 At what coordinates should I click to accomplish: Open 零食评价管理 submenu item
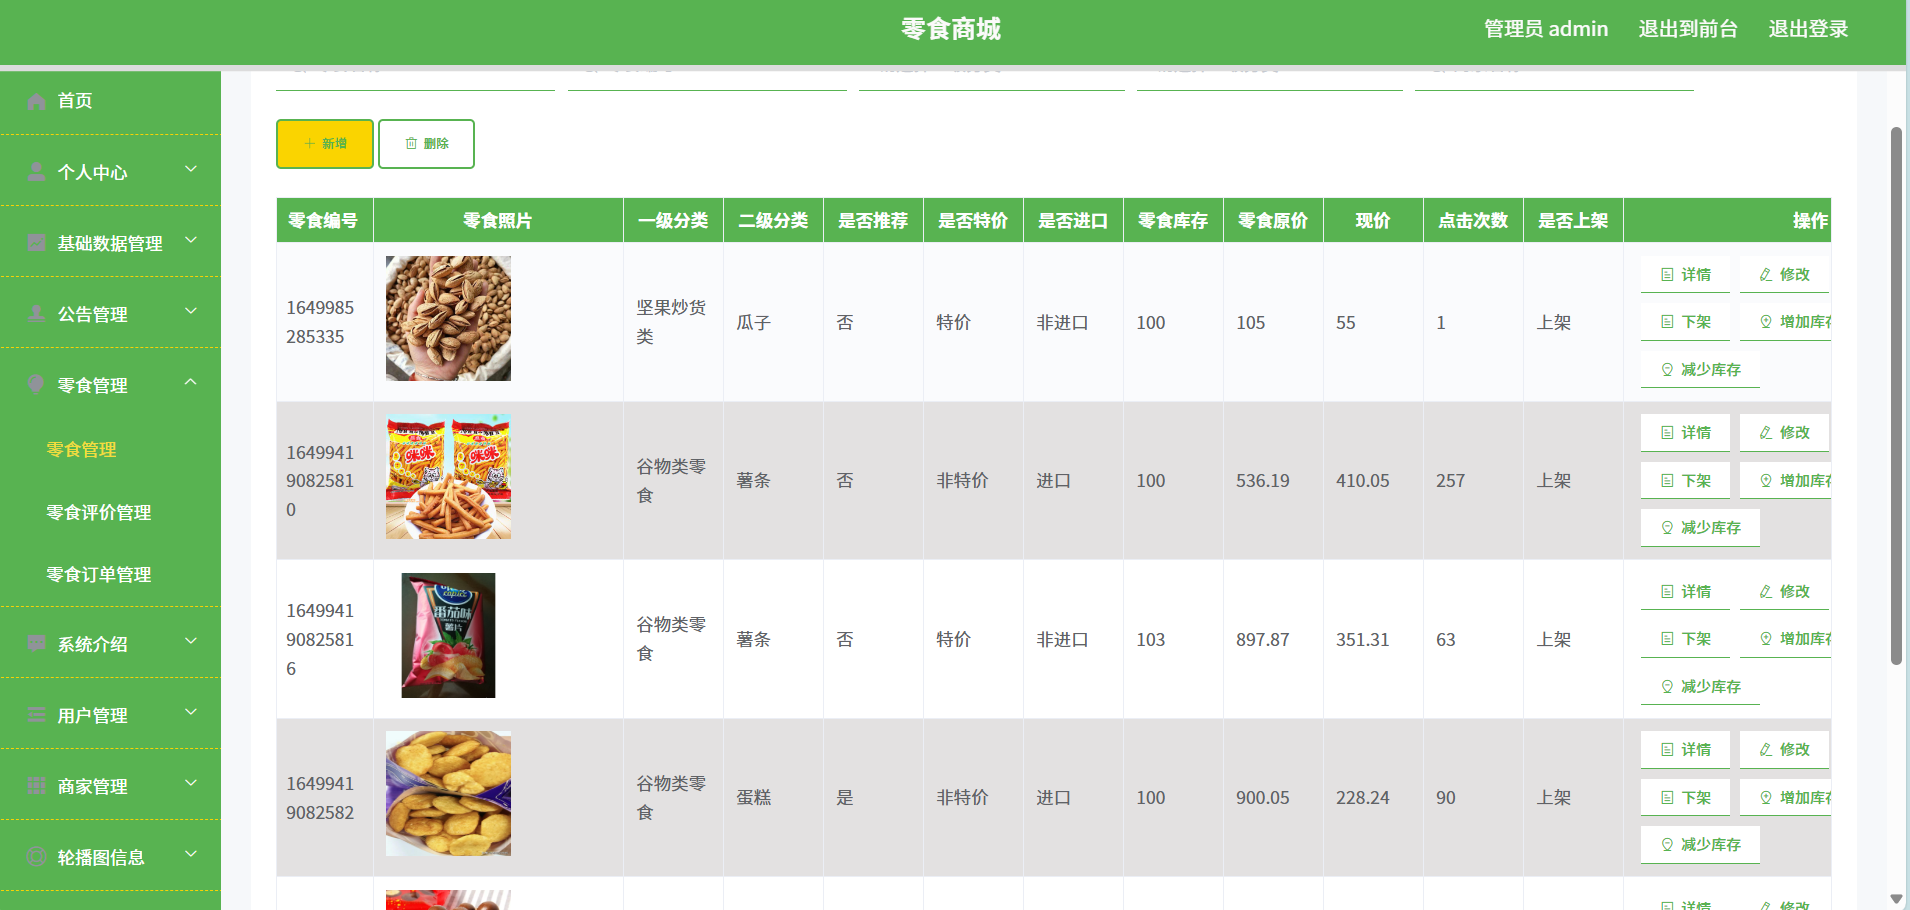pos(99,513)
